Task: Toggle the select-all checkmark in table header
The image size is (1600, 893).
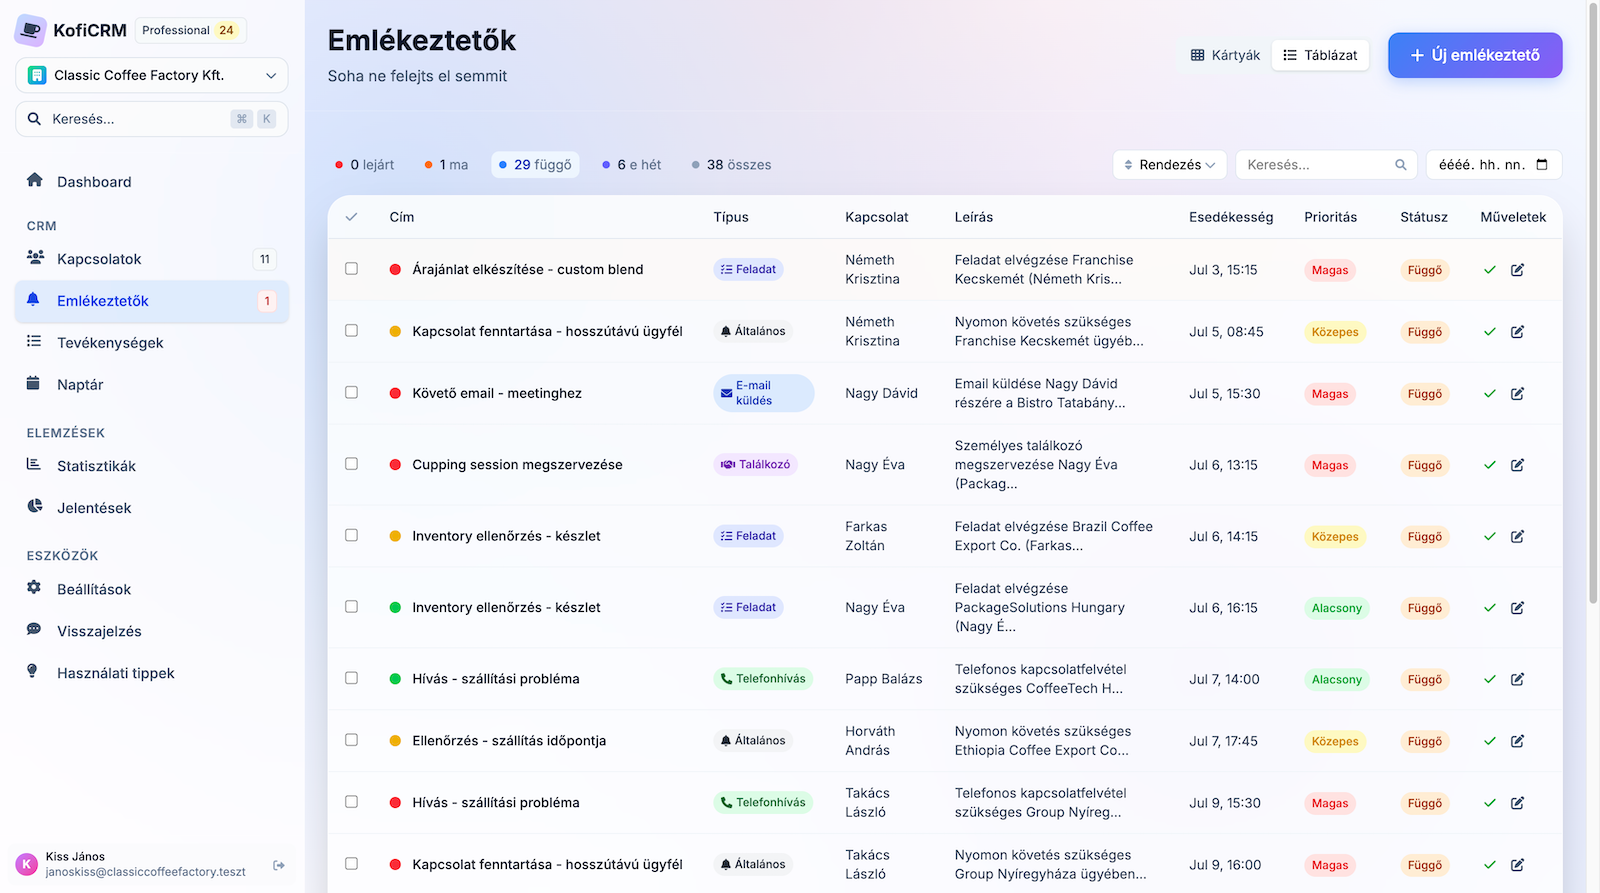Action: 351,217
